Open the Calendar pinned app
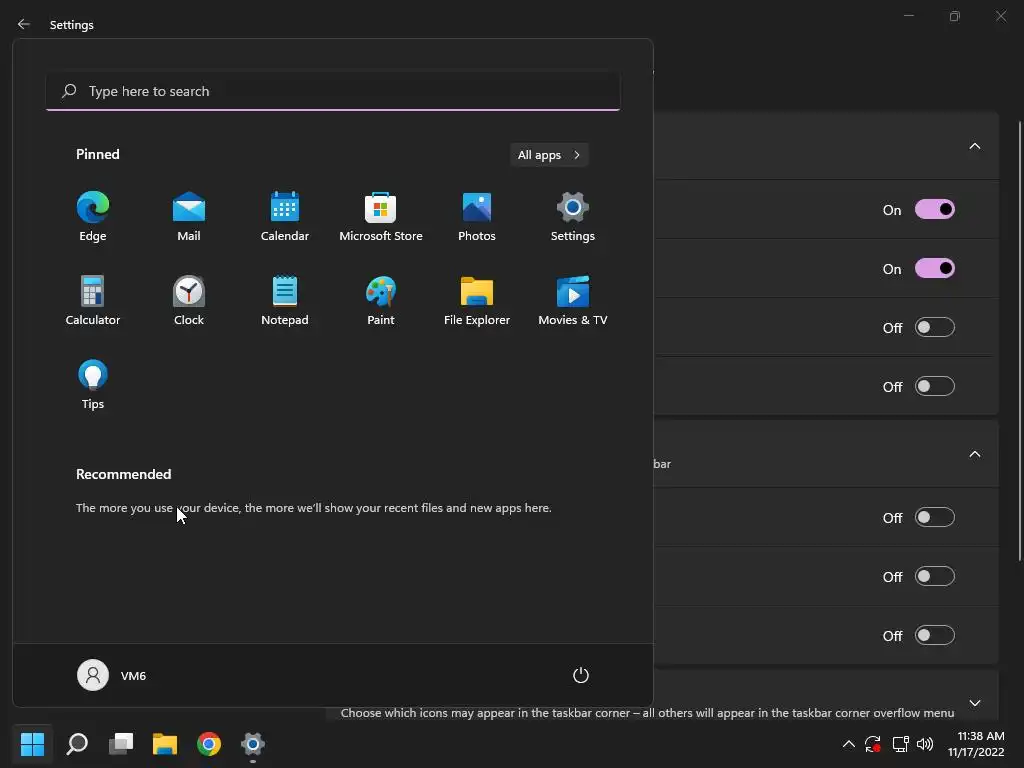This screenshot has height=768, width=1024. coord(285,217)
